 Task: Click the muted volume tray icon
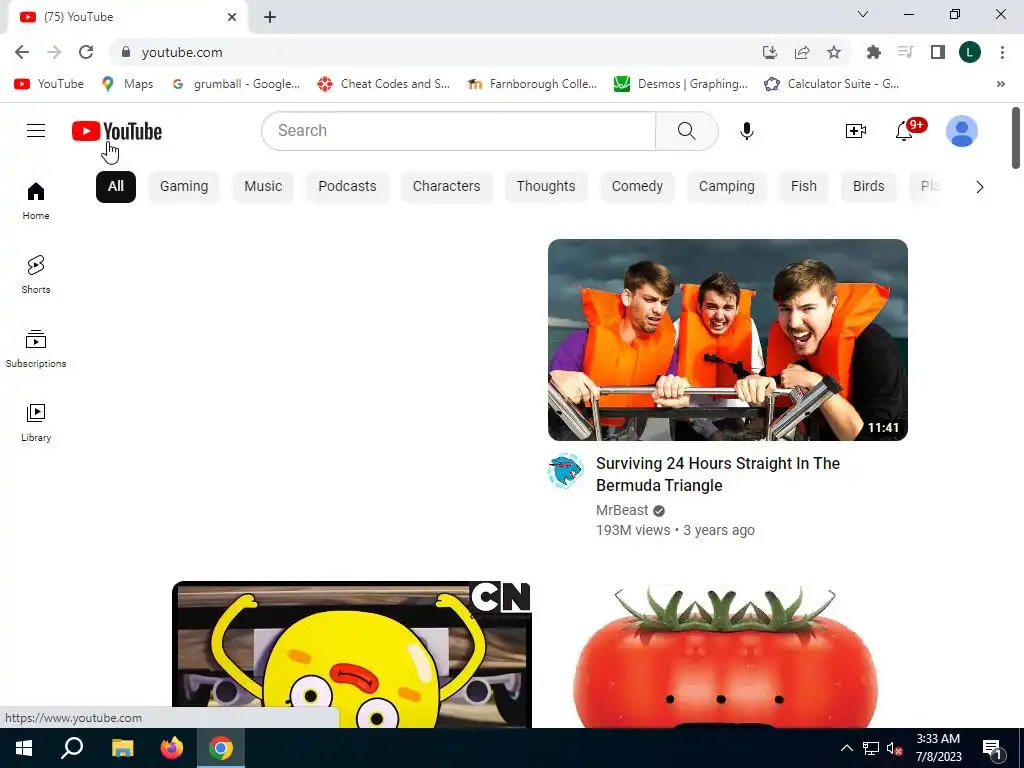pos(895,748)
